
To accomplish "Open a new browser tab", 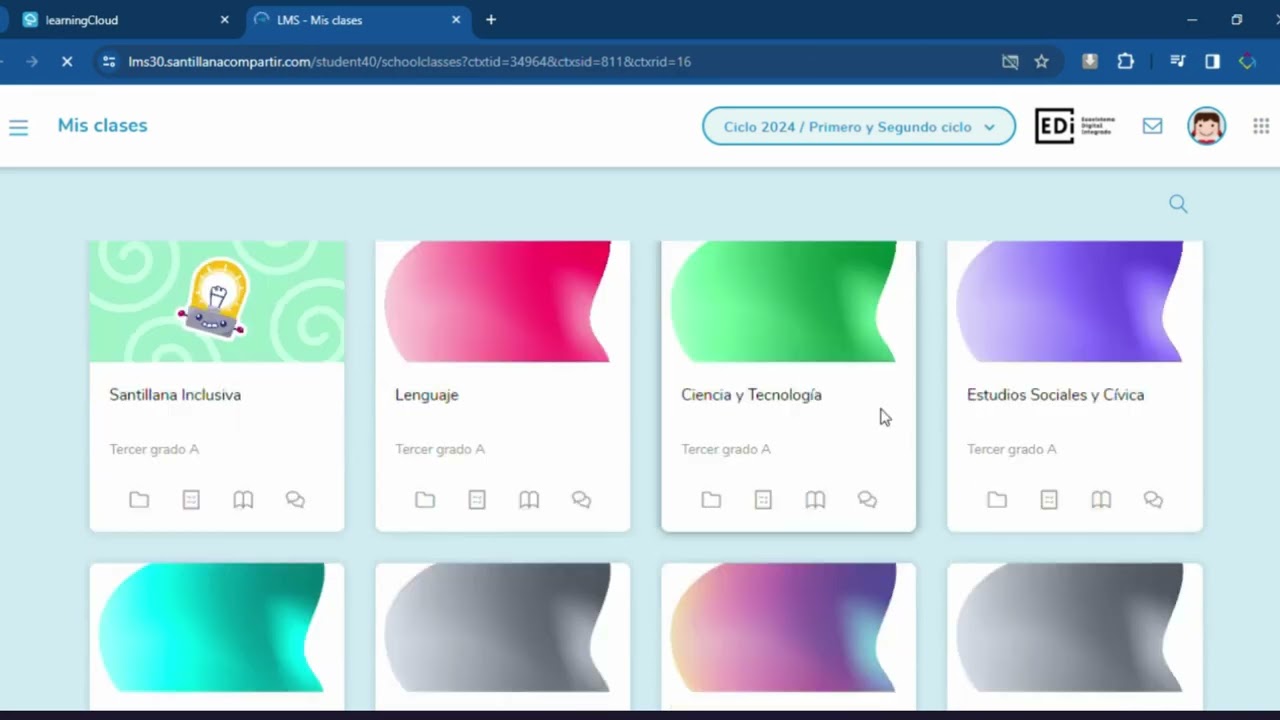I will (x=490, y=20).
